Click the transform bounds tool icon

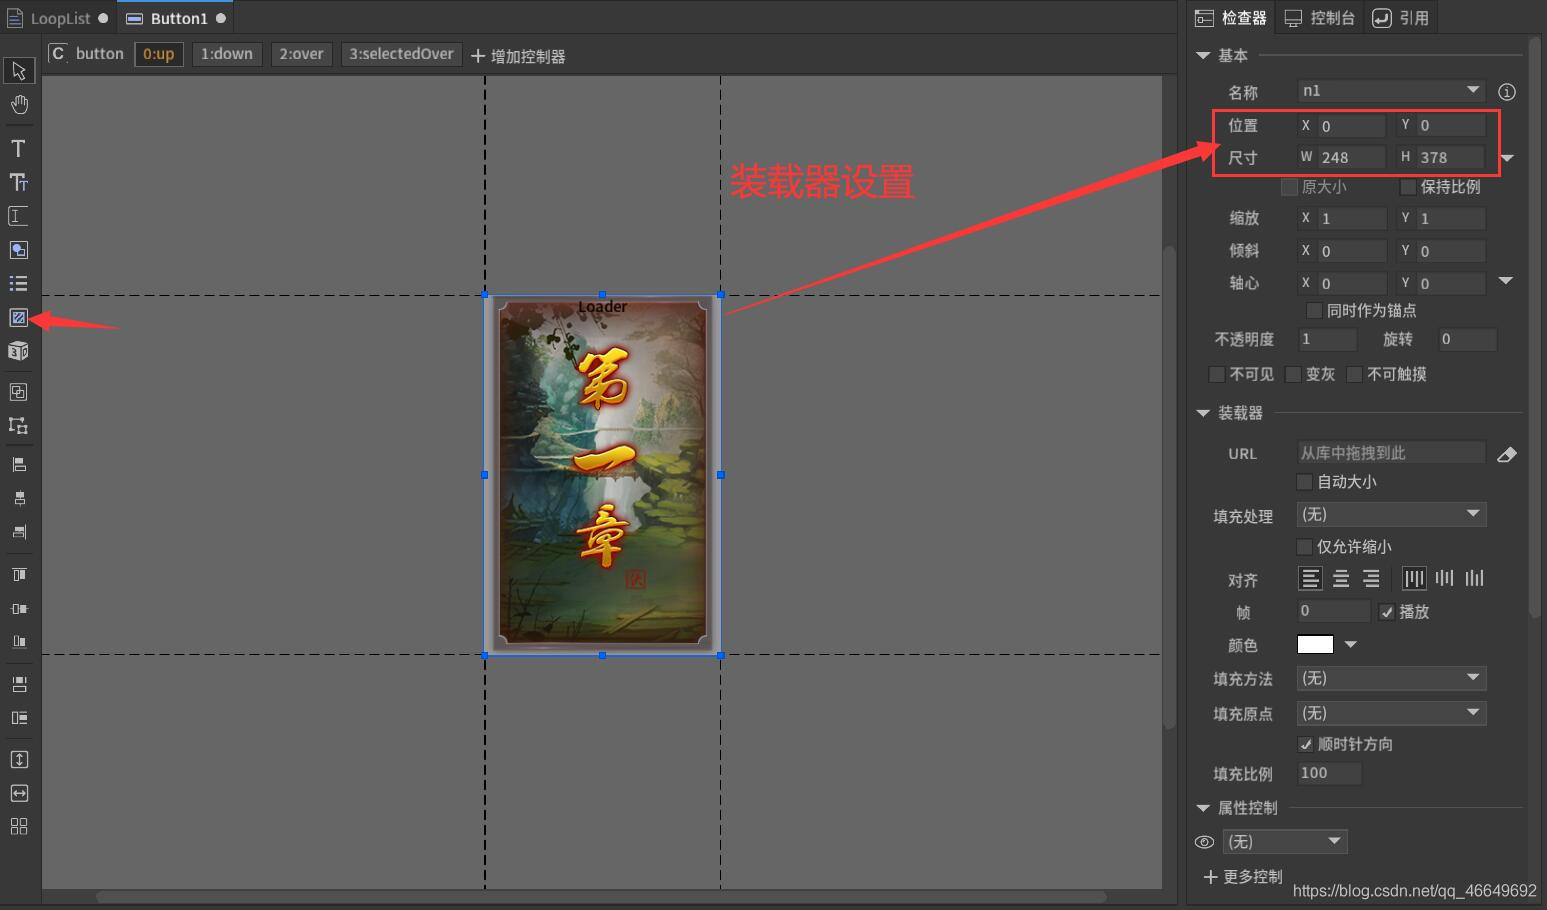pos(18,425)
